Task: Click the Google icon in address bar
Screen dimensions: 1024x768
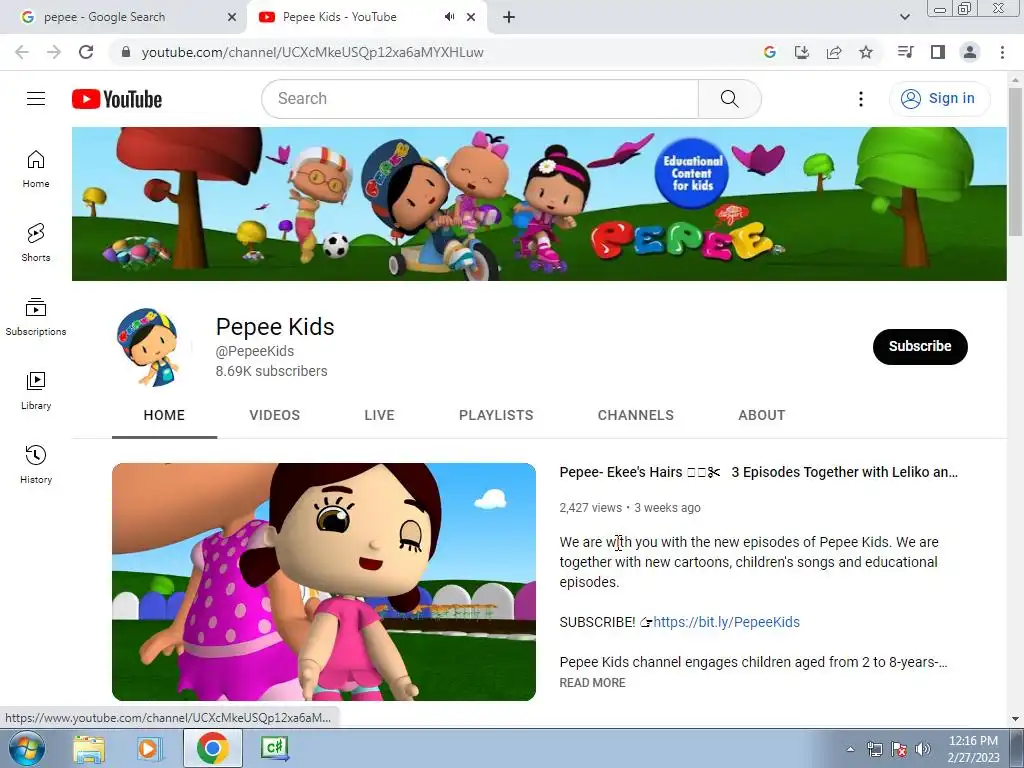Action: [770, 52]
